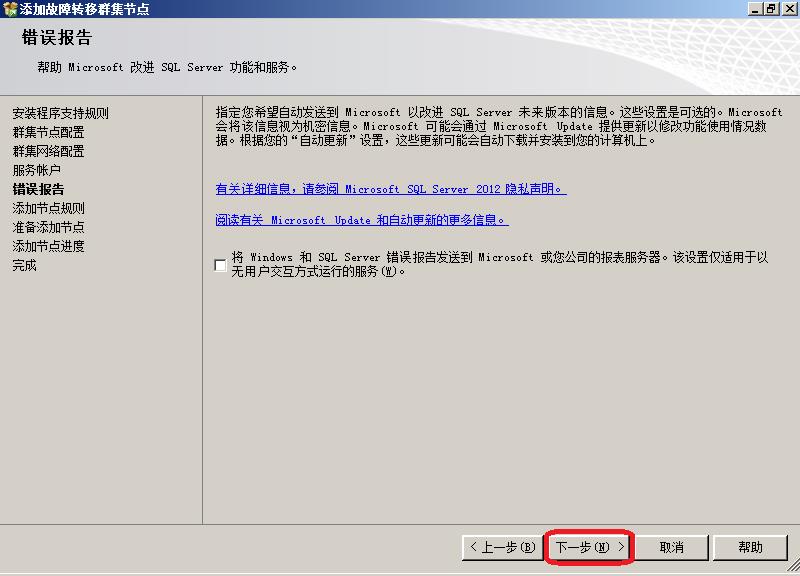Click the 帮助 Microsoft 改进 SQL Server subtitle
The image size is (800, 576).
(167, 67)
